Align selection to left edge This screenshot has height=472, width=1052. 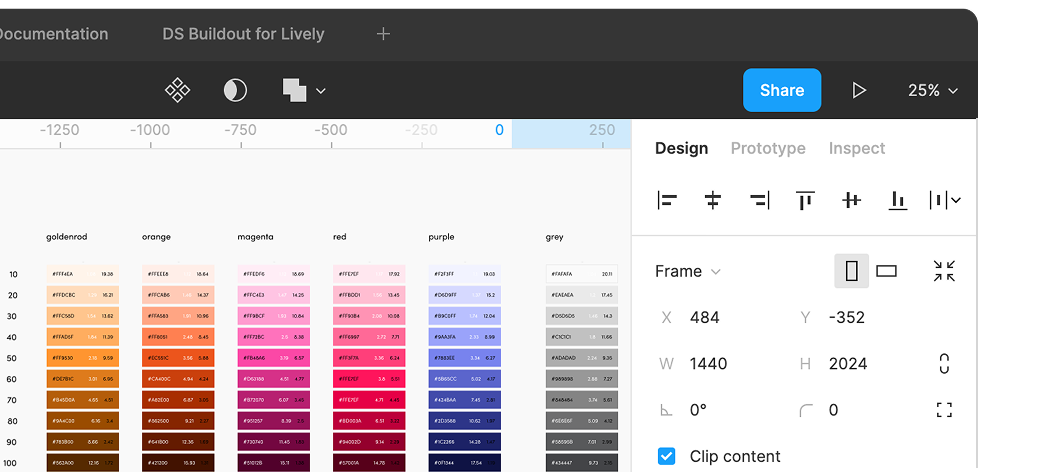pos(667,200)
